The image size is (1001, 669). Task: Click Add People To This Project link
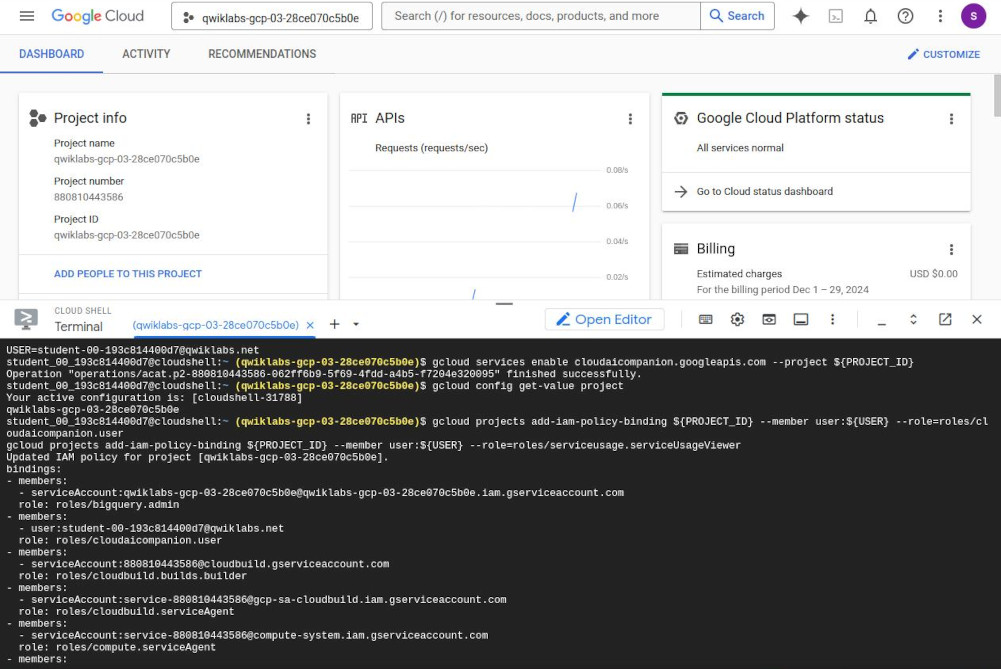tap(128, 274)
